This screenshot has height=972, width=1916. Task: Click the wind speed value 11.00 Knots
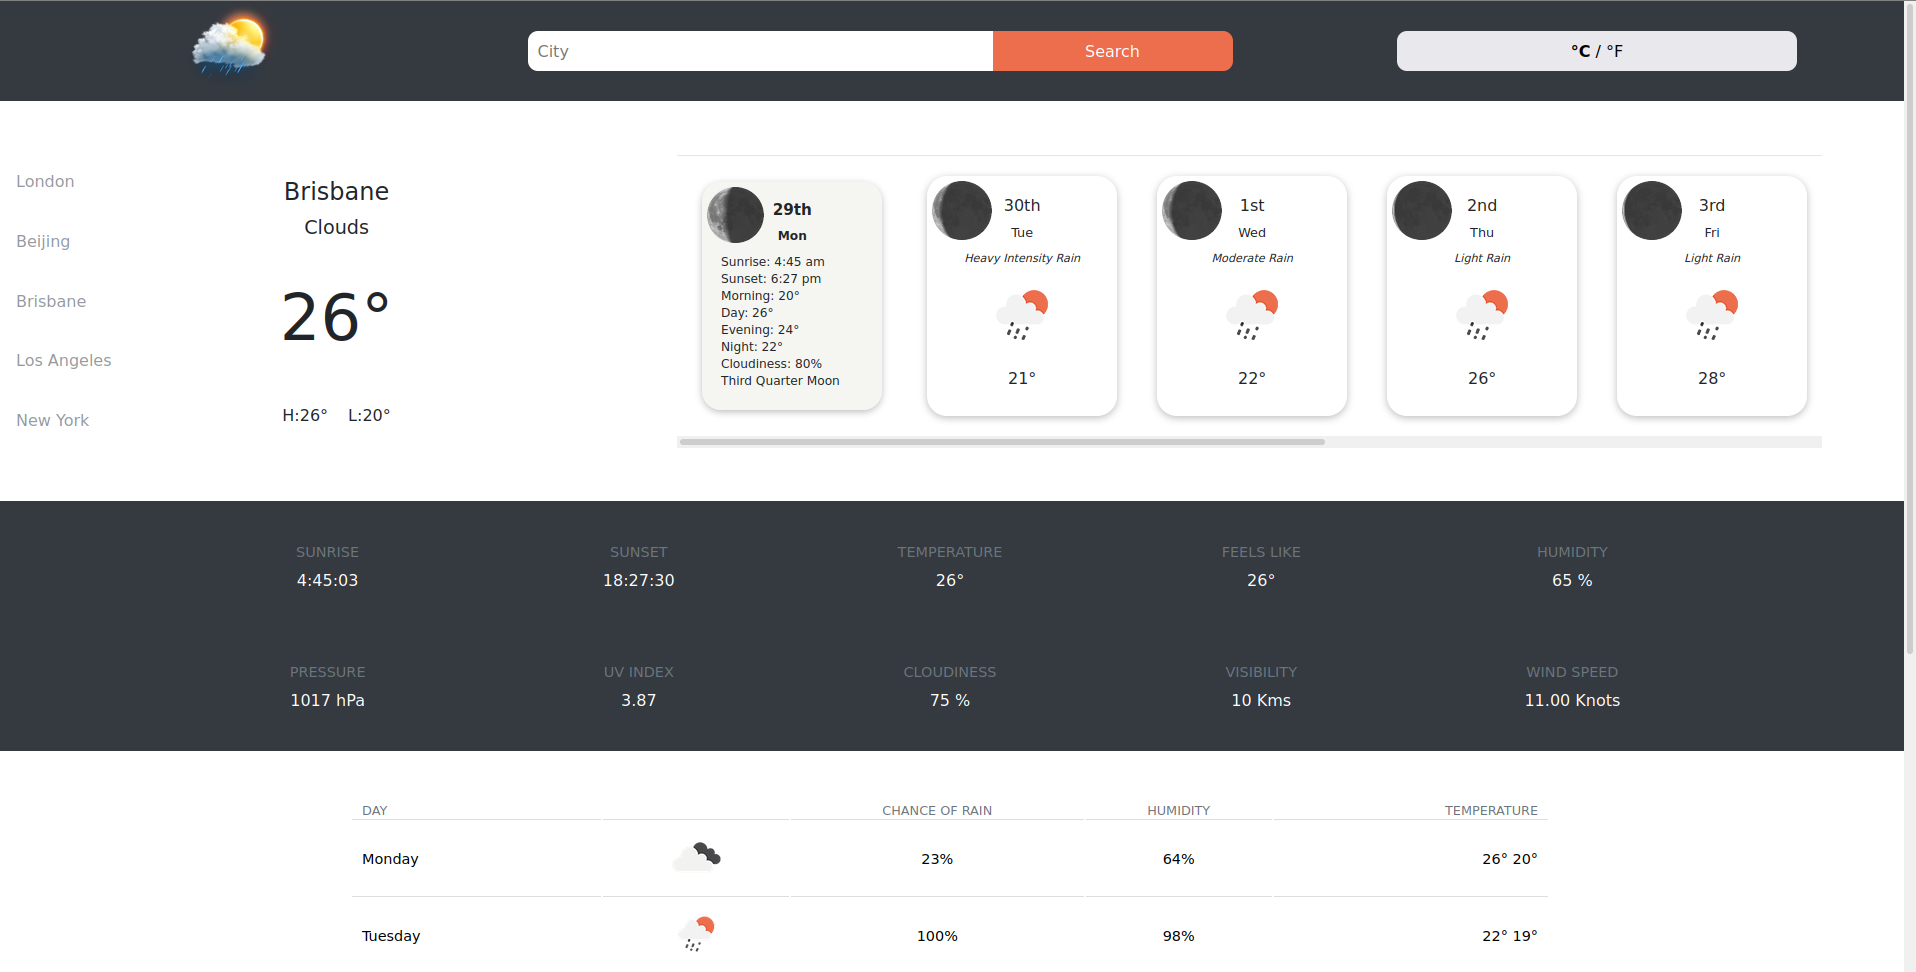coord(1572,700)
